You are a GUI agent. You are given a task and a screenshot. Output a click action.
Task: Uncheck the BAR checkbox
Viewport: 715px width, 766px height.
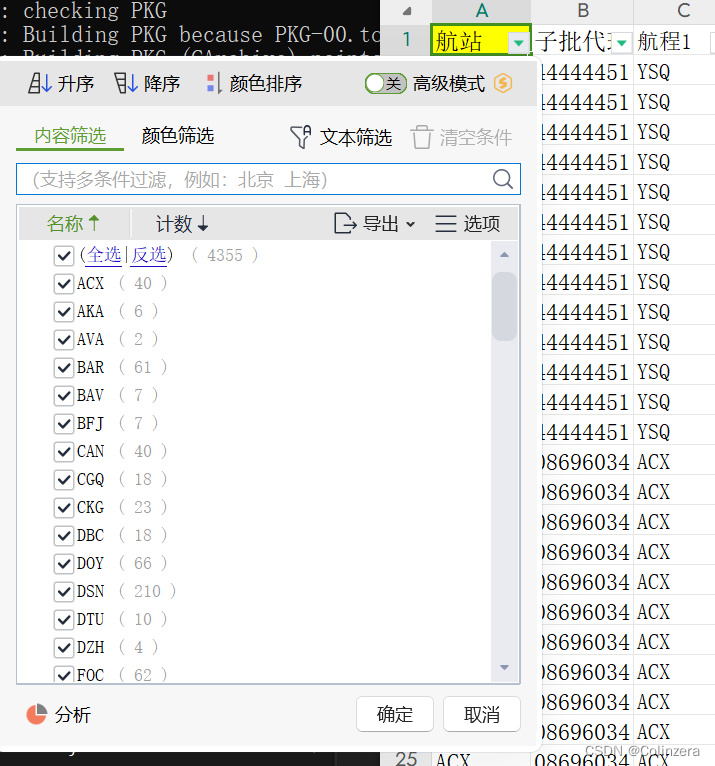coord(63,367)
